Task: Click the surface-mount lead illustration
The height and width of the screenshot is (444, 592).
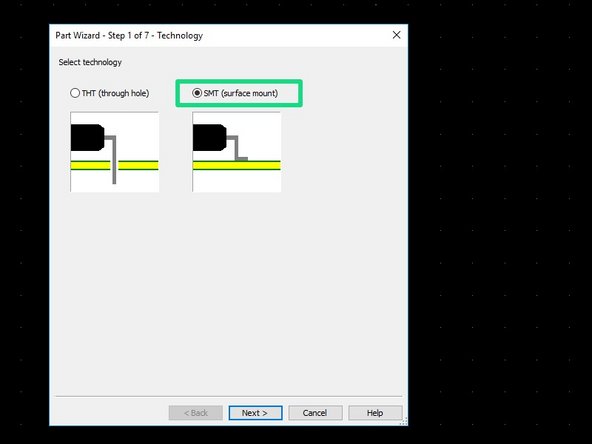Action: tap(236, 152)
